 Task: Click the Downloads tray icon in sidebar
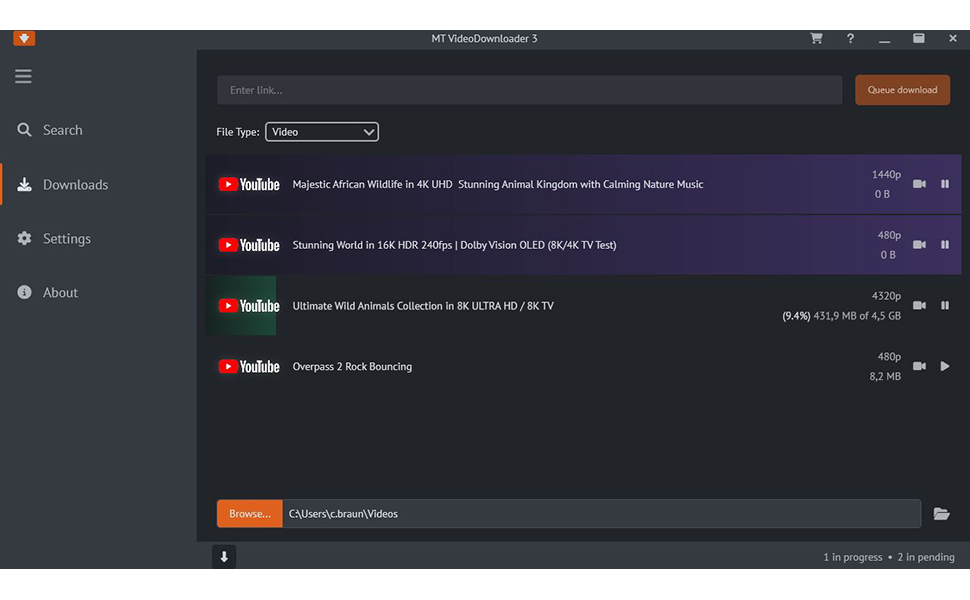24,184
